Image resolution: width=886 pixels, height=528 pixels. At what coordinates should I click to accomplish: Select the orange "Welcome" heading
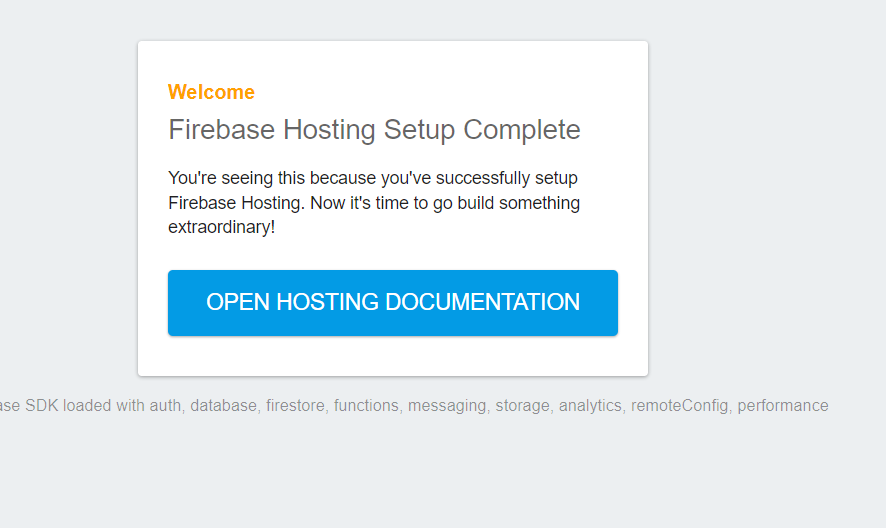[211, 92]
